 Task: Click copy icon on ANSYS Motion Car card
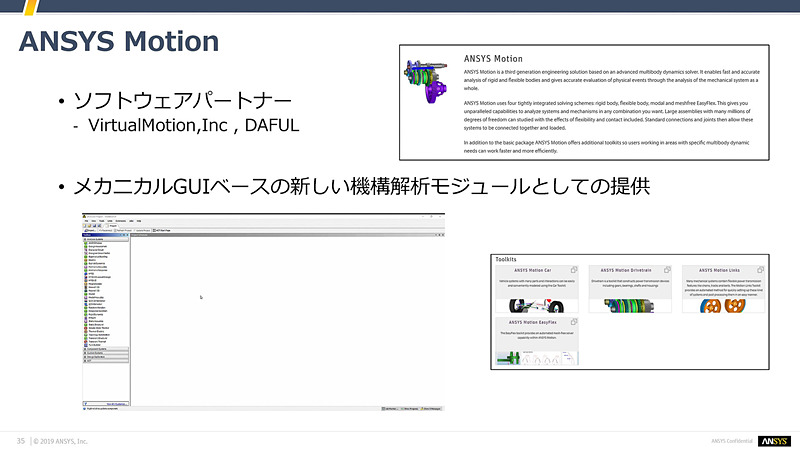click(574, 270)
